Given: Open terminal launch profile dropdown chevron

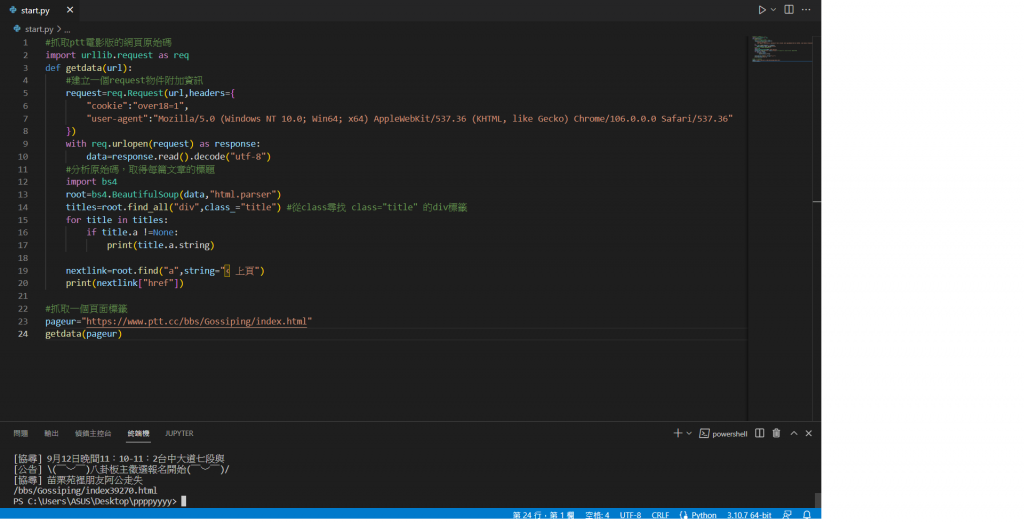Looking at the screenshot, I should [x=689, y=433].
